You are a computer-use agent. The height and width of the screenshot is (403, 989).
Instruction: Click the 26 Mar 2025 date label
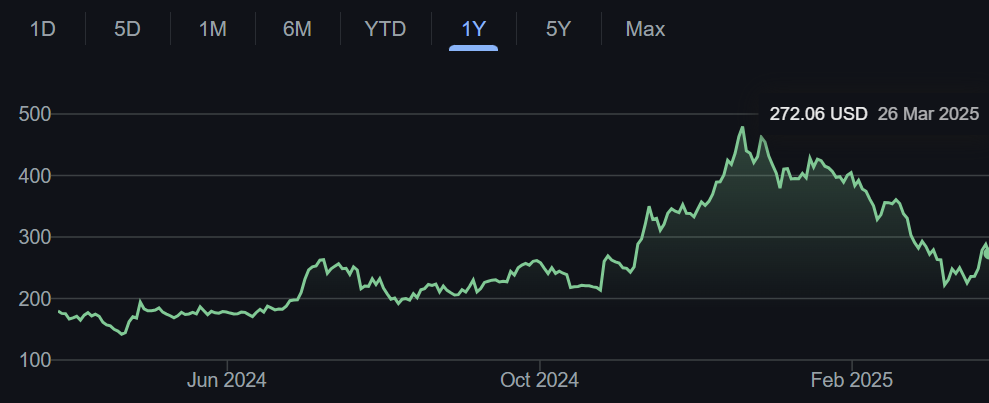pos(928,114)
